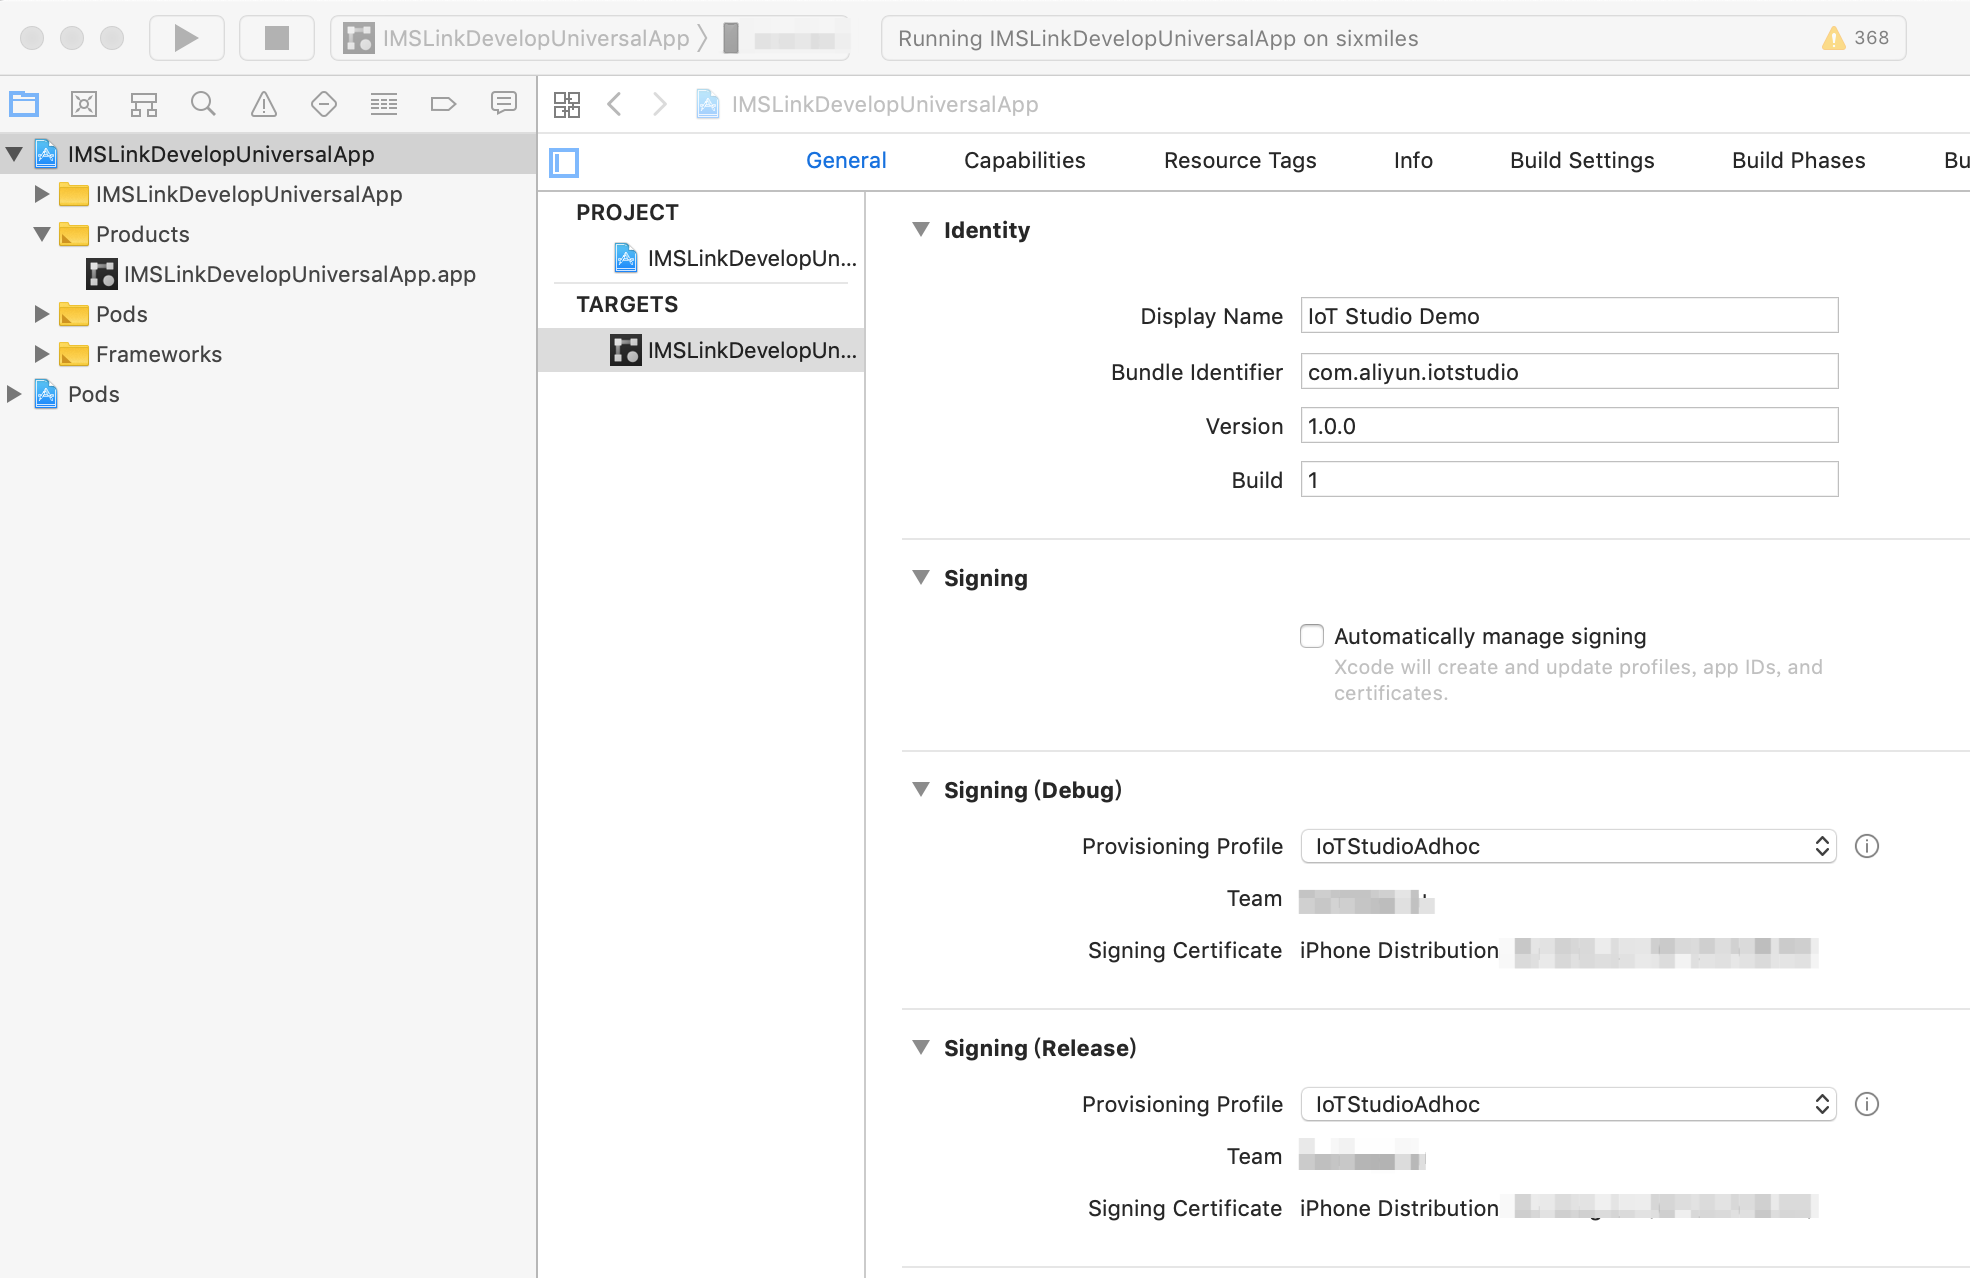Click the Release provisioning profile info icon

1867,1104
